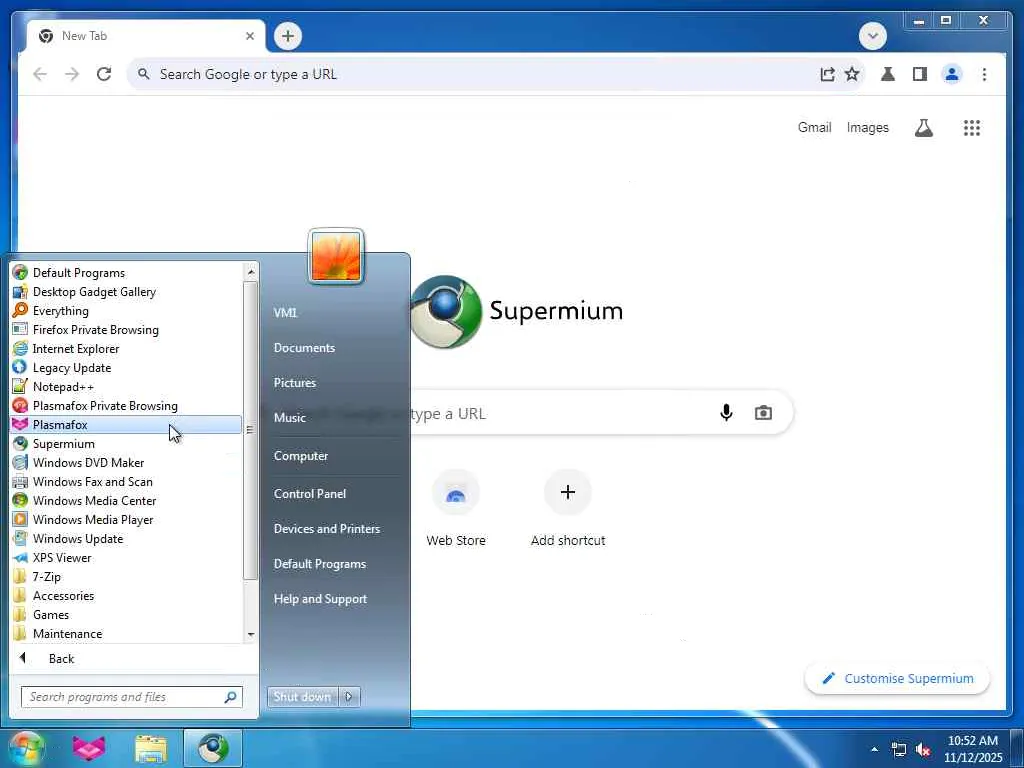
Task: Open Plasmafox Private Browsing
Action: coord(126,406)
